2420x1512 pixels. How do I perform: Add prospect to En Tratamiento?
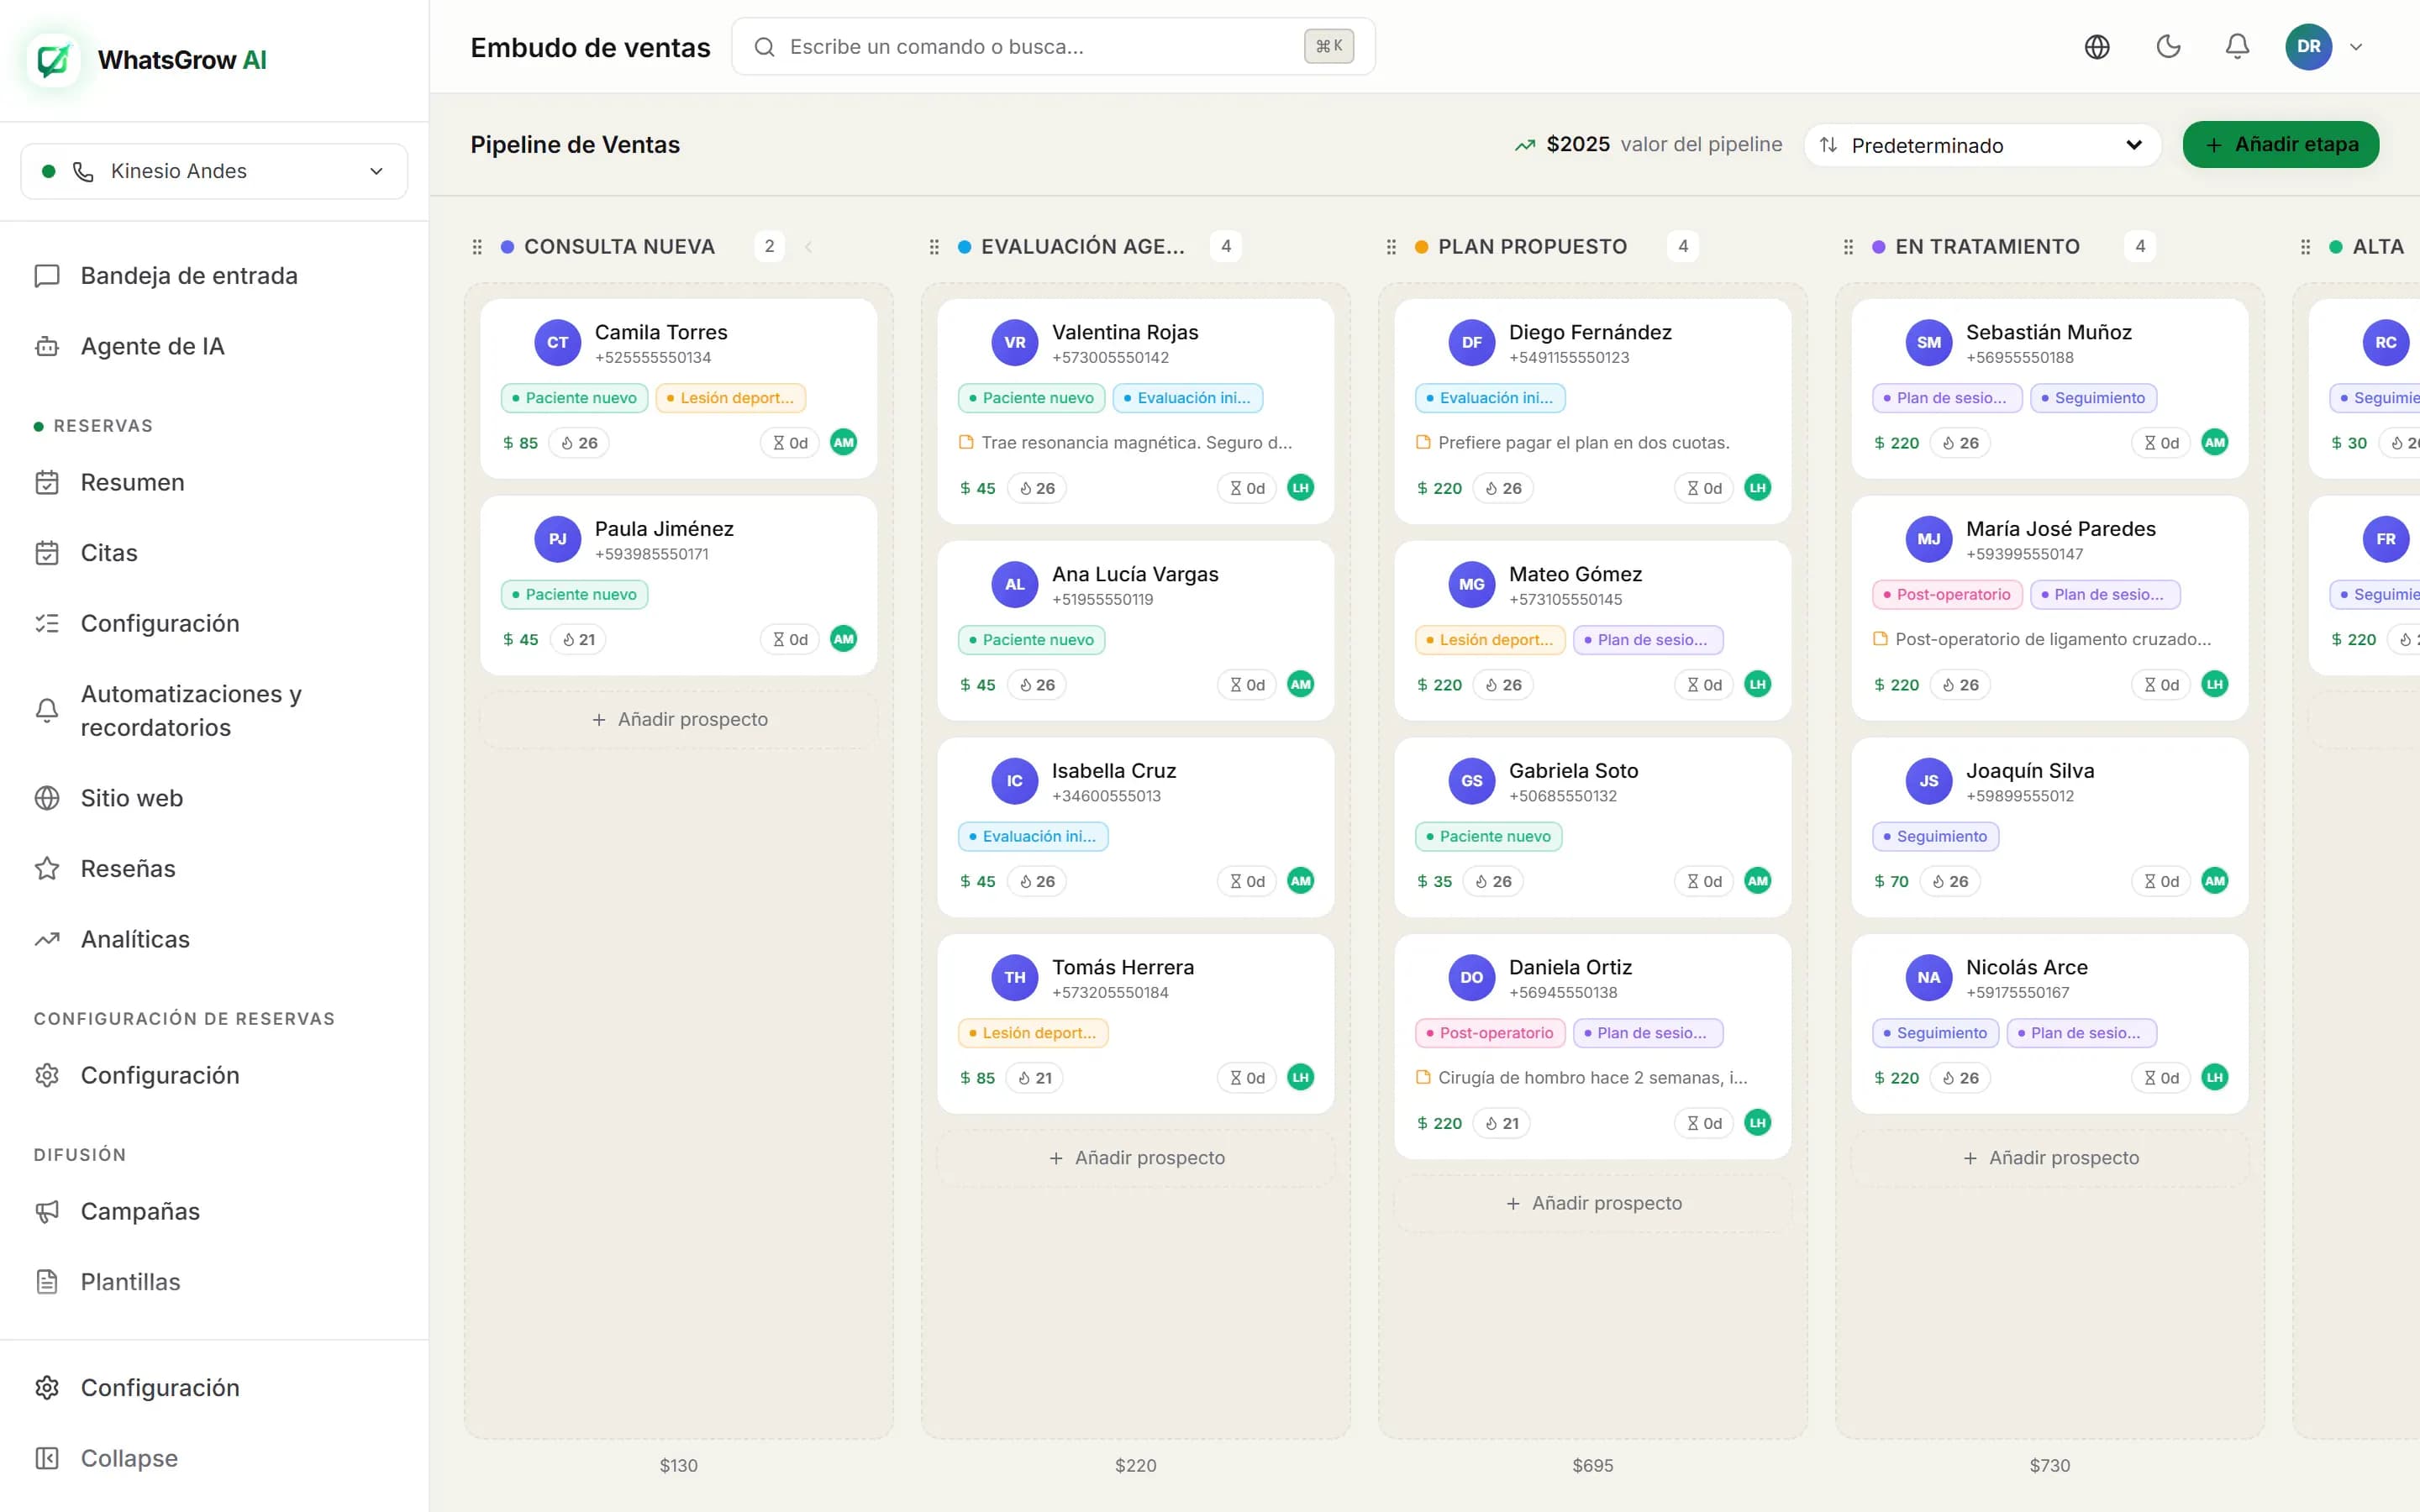tap(2050, 1158)
